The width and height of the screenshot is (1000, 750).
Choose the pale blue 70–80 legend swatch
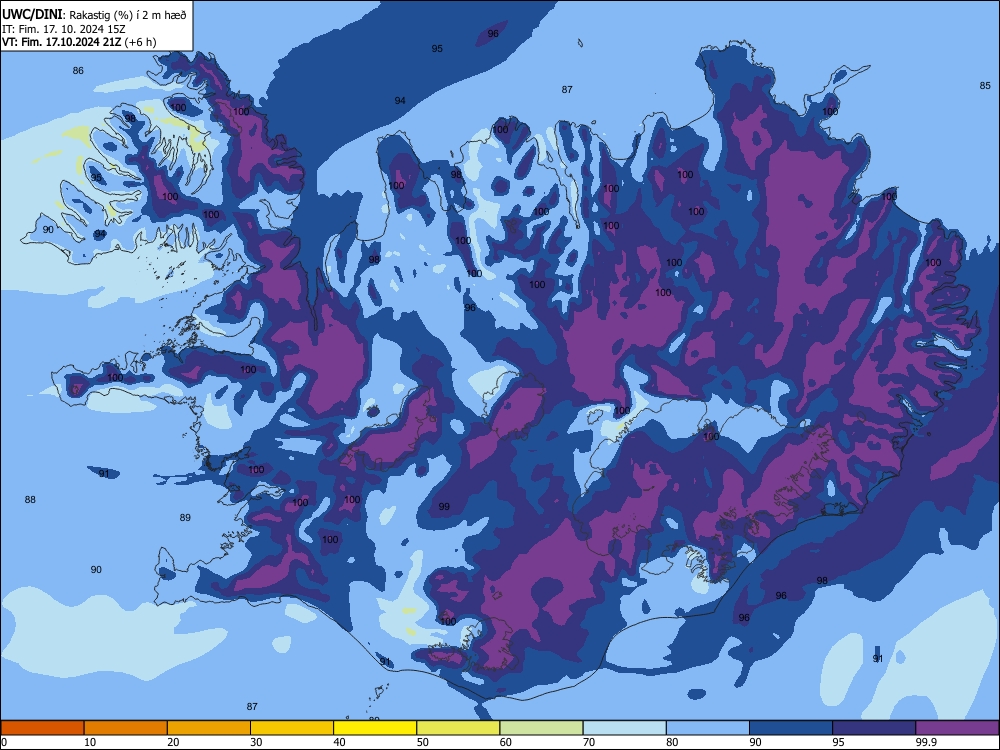click(x=624, y=728)
